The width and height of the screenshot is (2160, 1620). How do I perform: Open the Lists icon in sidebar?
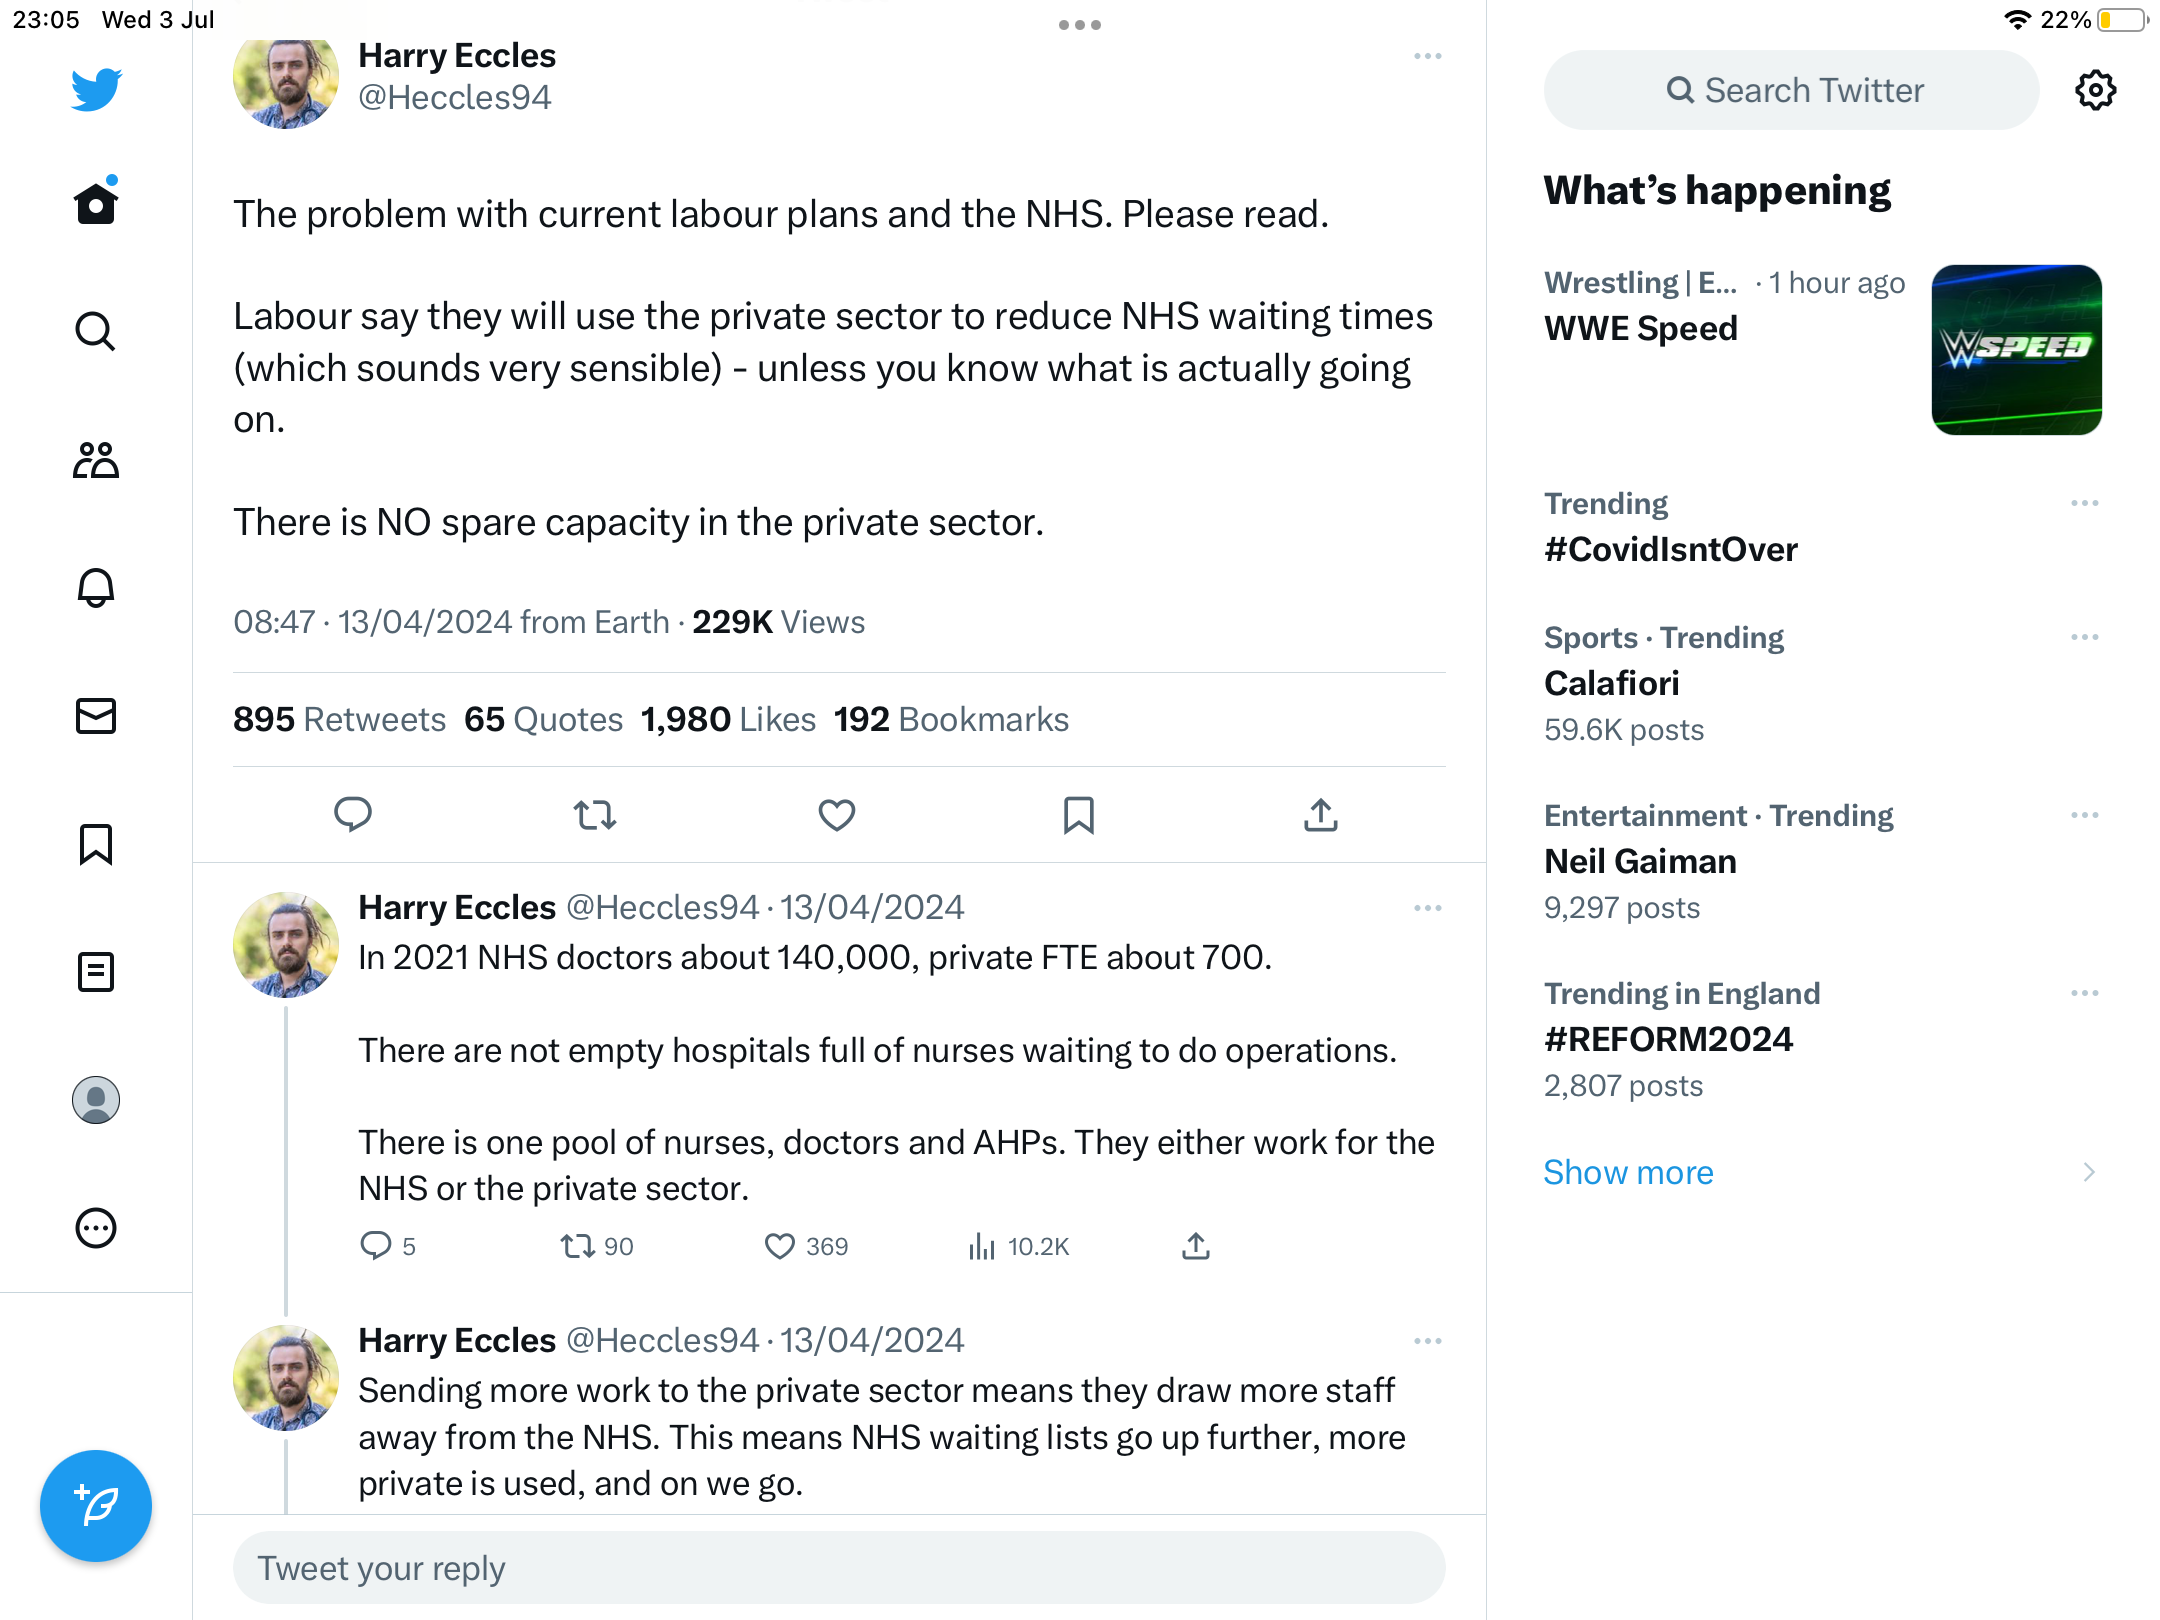96,972
